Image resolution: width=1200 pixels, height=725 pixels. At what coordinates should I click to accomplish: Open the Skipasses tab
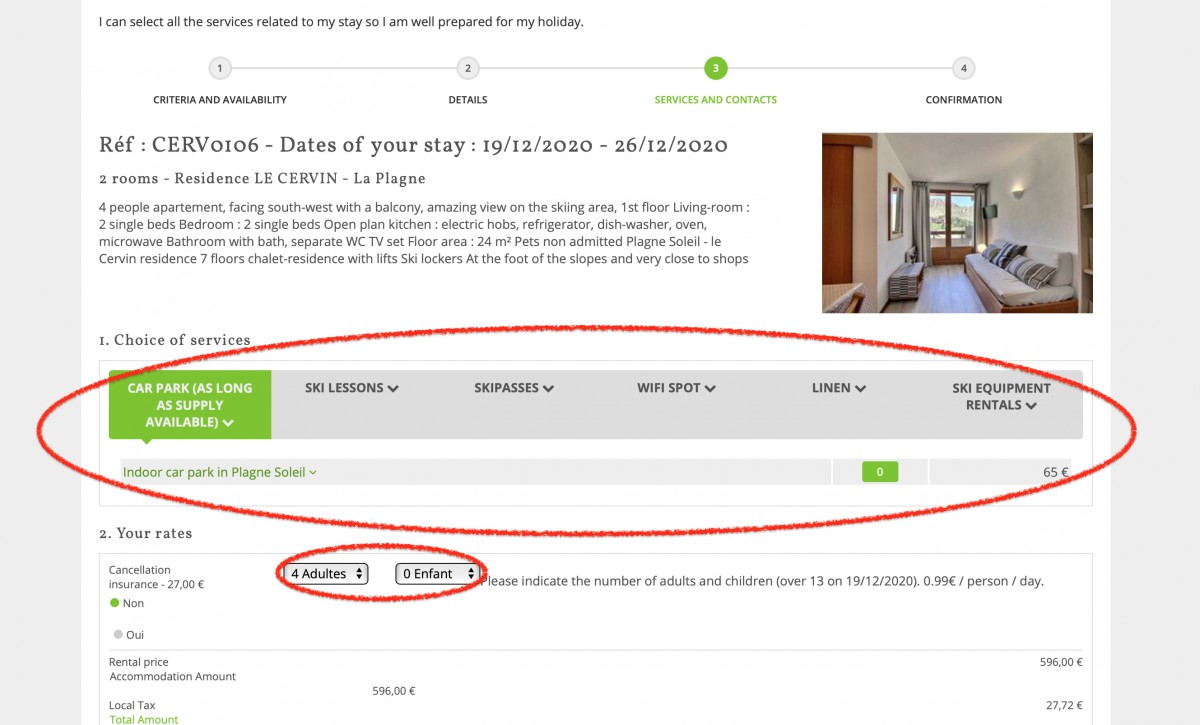pyautogui.click(x=514, y=388)
